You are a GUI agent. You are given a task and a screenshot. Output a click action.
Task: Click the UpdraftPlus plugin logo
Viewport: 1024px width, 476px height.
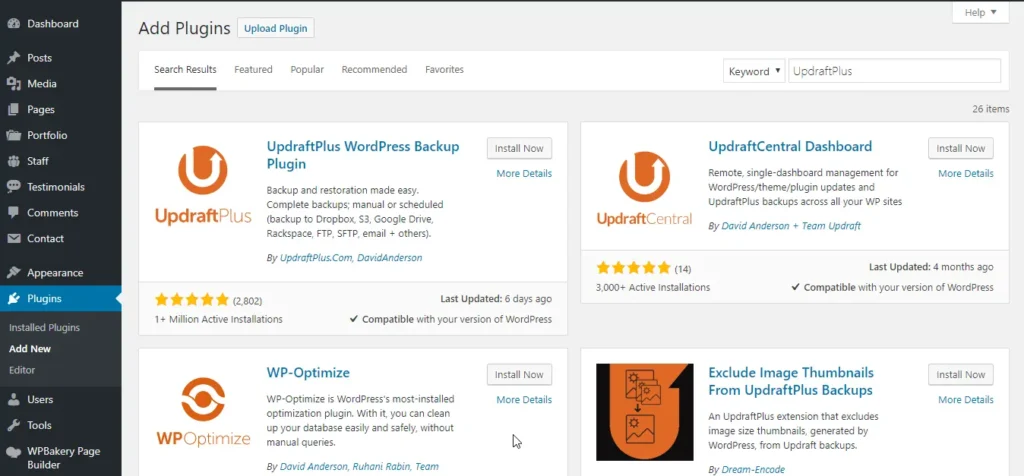pyautogui.click(x=203, y=186)
